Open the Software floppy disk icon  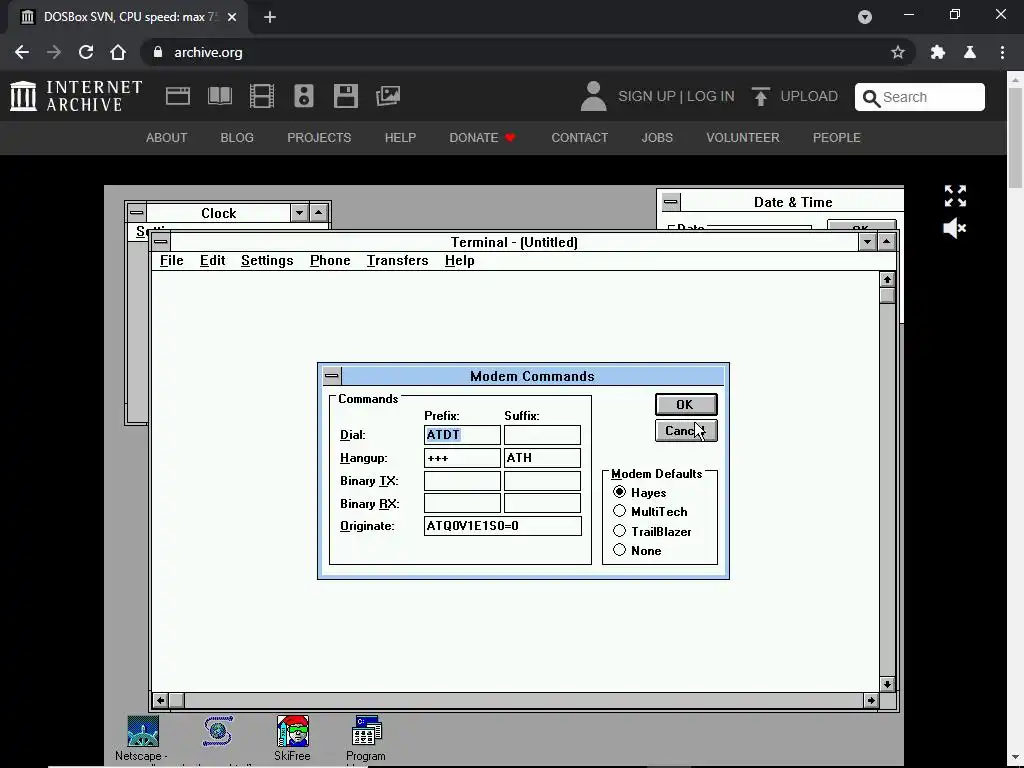[345, 96]
